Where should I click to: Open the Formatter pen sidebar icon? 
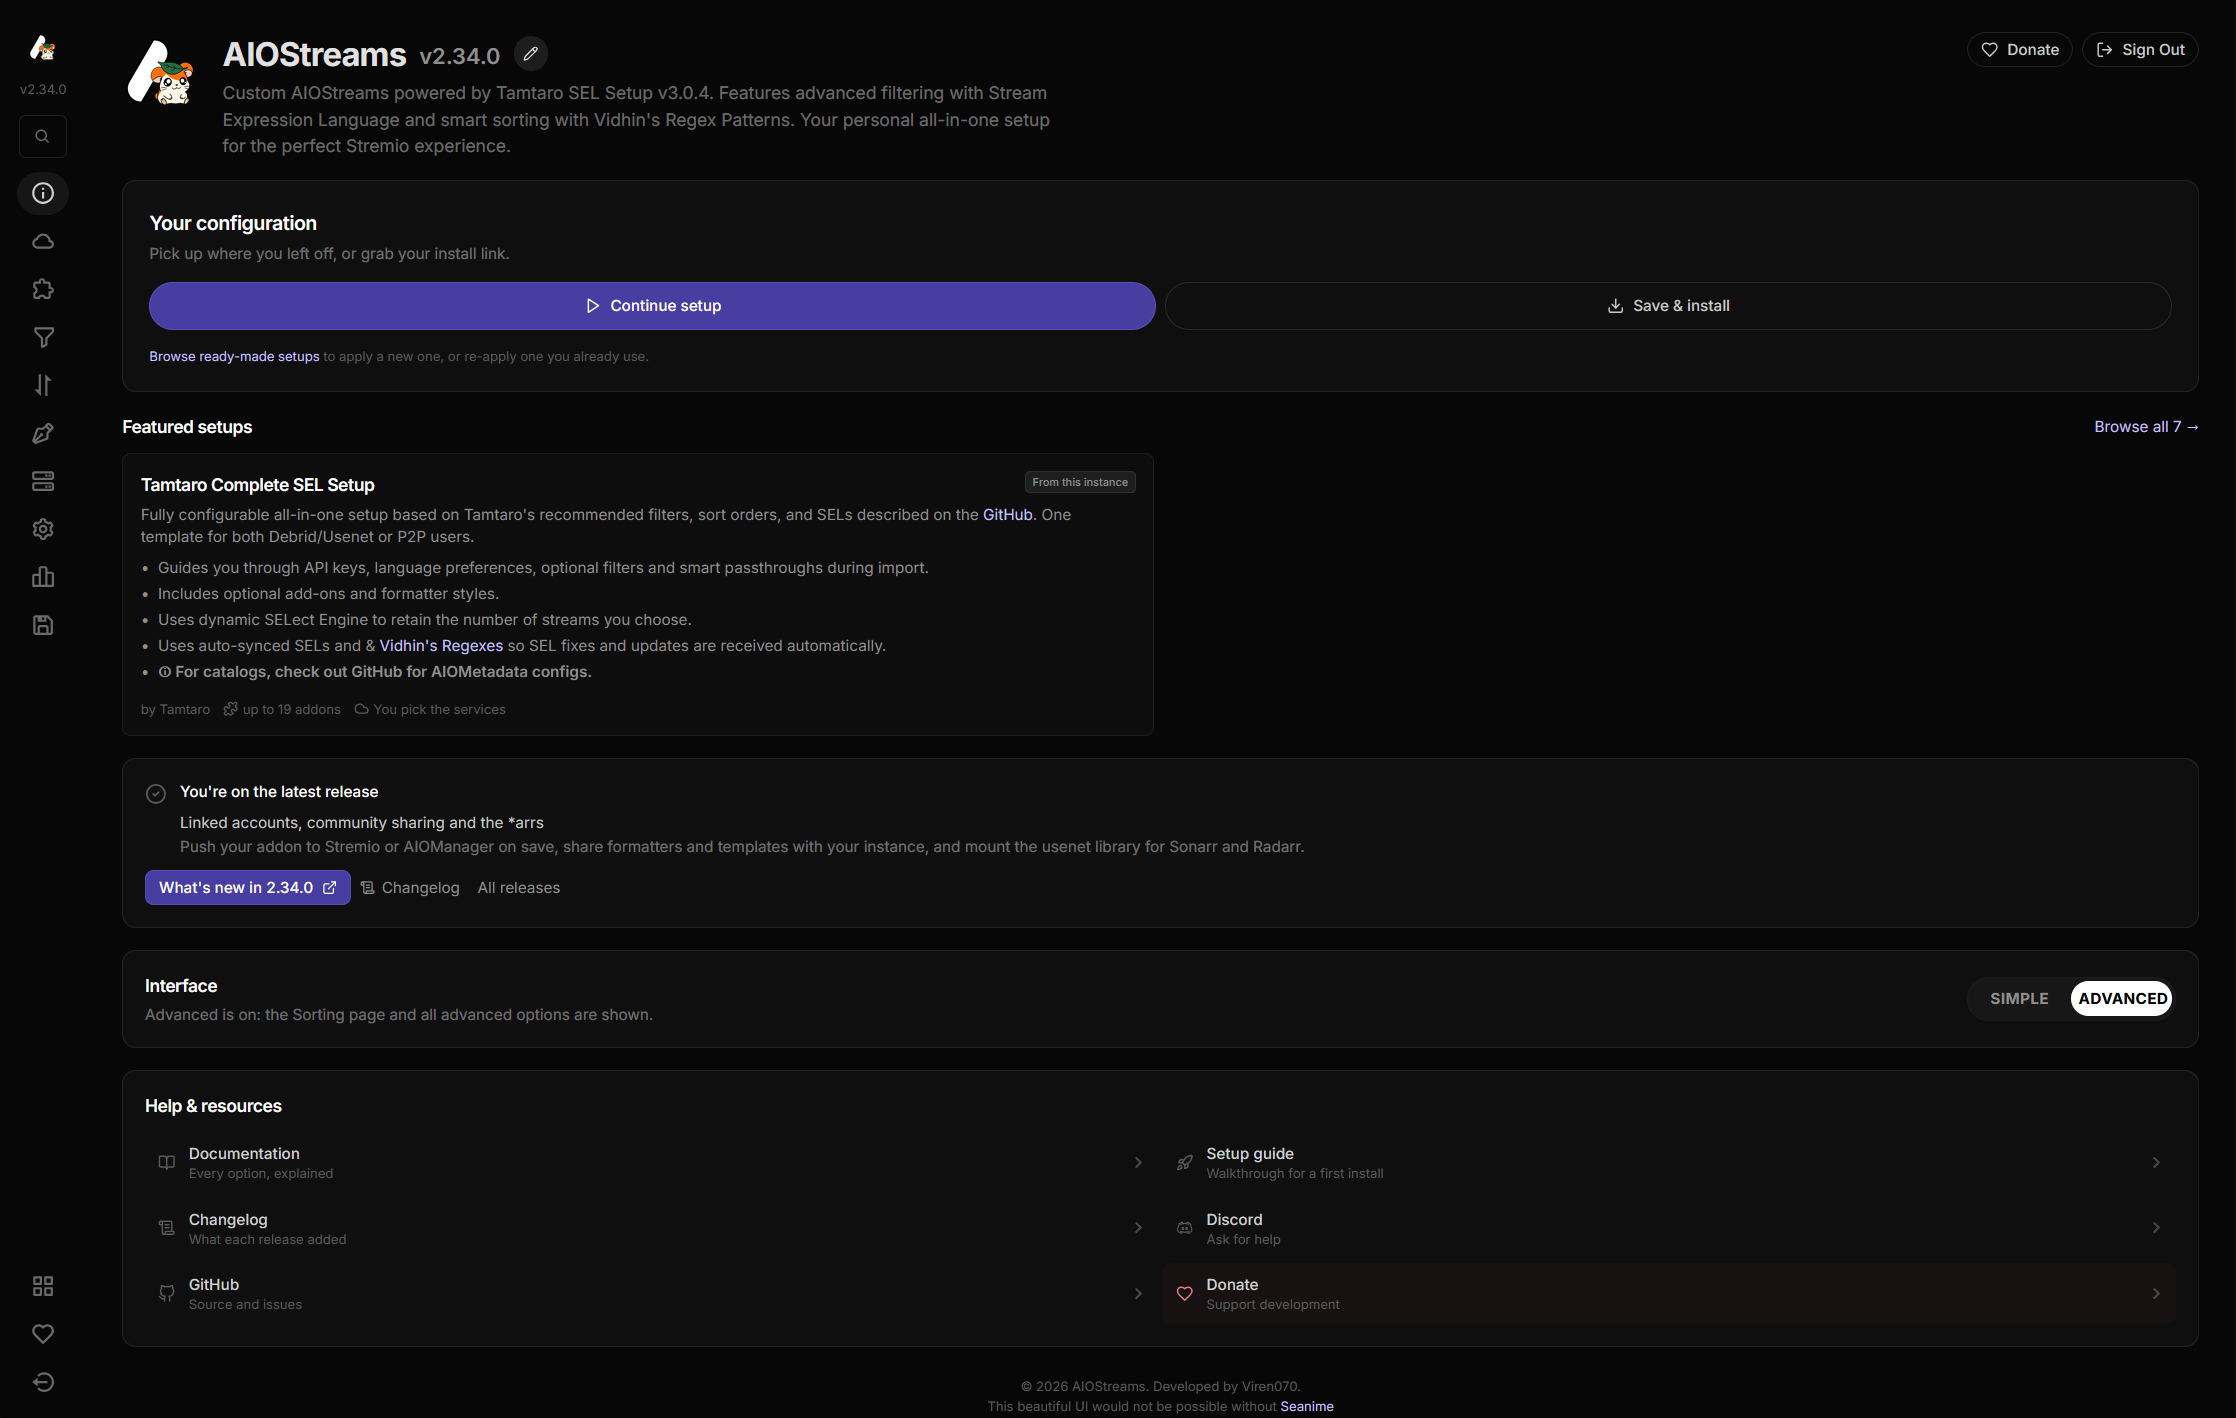(43, 433)
